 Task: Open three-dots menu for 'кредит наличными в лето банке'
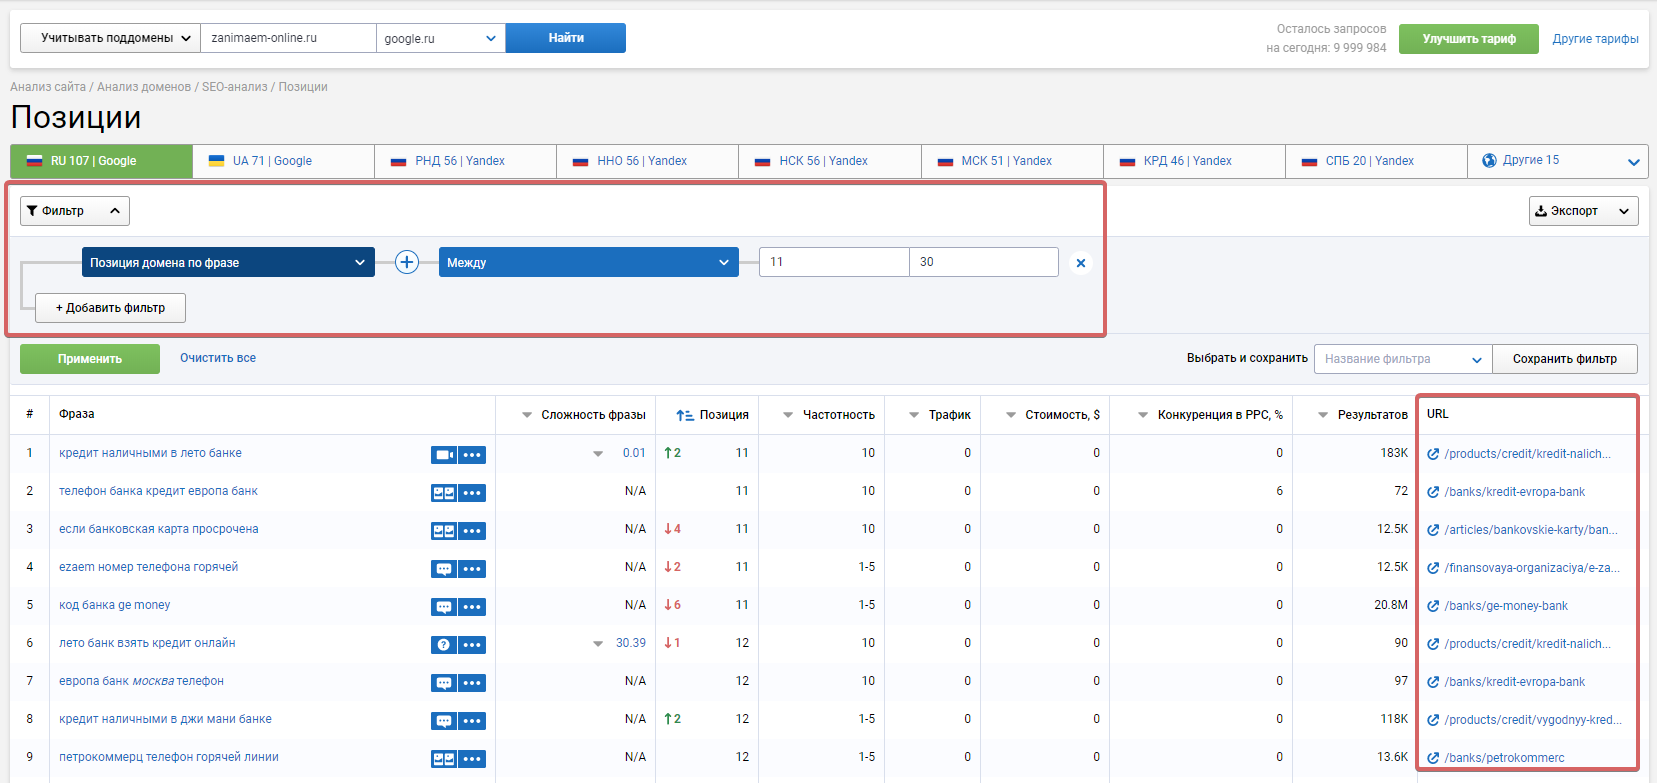[473, 455]
